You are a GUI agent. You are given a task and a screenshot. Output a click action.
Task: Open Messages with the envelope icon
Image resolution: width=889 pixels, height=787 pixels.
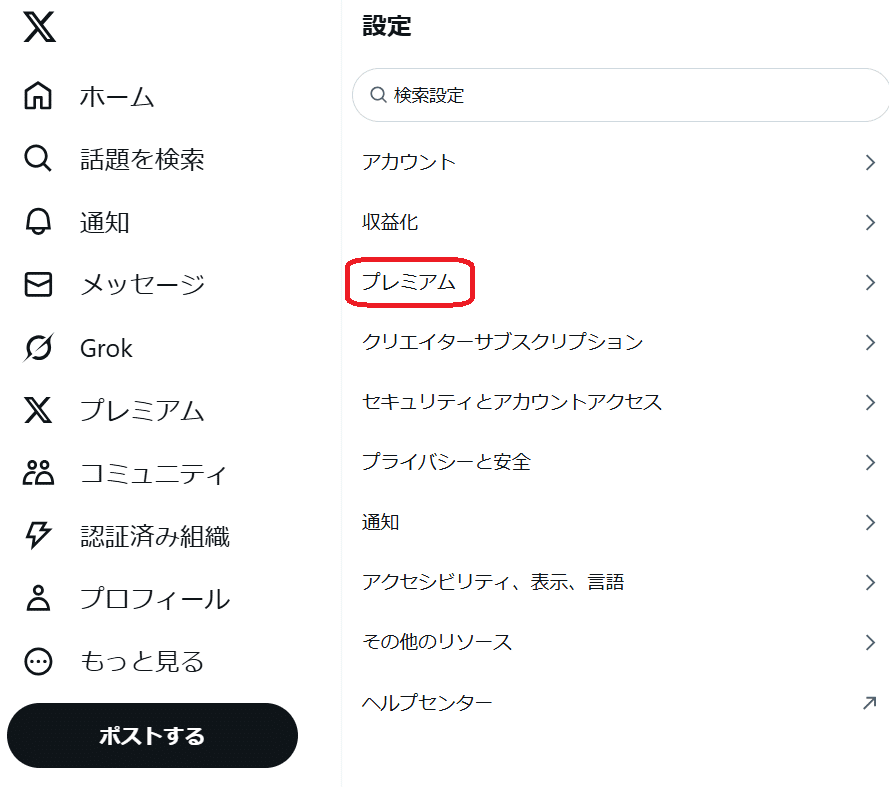point(38,285)
